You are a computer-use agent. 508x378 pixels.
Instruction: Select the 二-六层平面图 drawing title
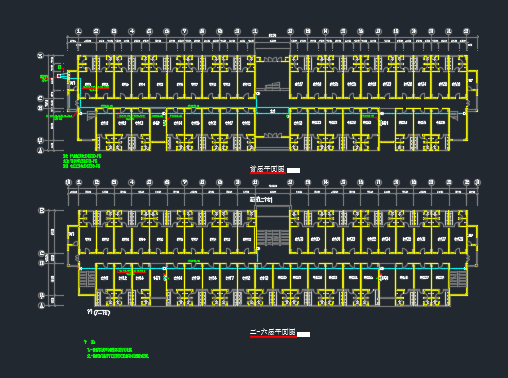(x=273, y=332)
